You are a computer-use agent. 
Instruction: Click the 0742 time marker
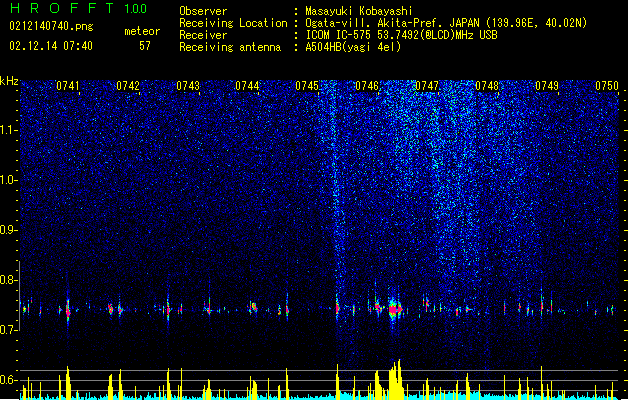[128, 86]
